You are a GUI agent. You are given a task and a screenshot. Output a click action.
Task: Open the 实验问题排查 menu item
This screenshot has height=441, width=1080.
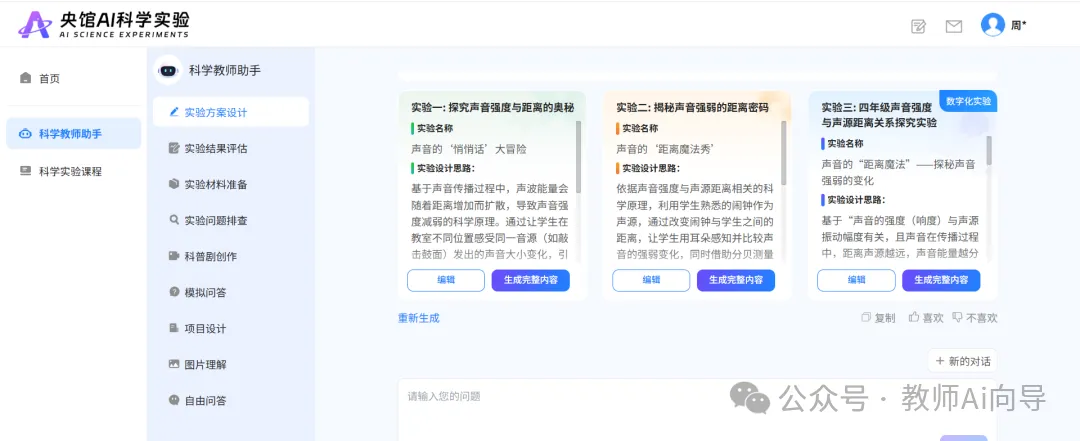click(x=231, y=220)
